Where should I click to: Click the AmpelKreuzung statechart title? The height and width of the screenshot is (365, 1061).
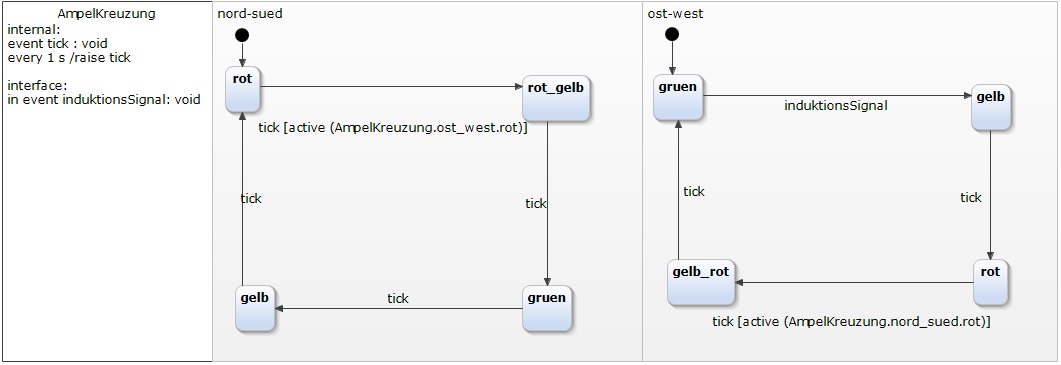tap(106, 14)
